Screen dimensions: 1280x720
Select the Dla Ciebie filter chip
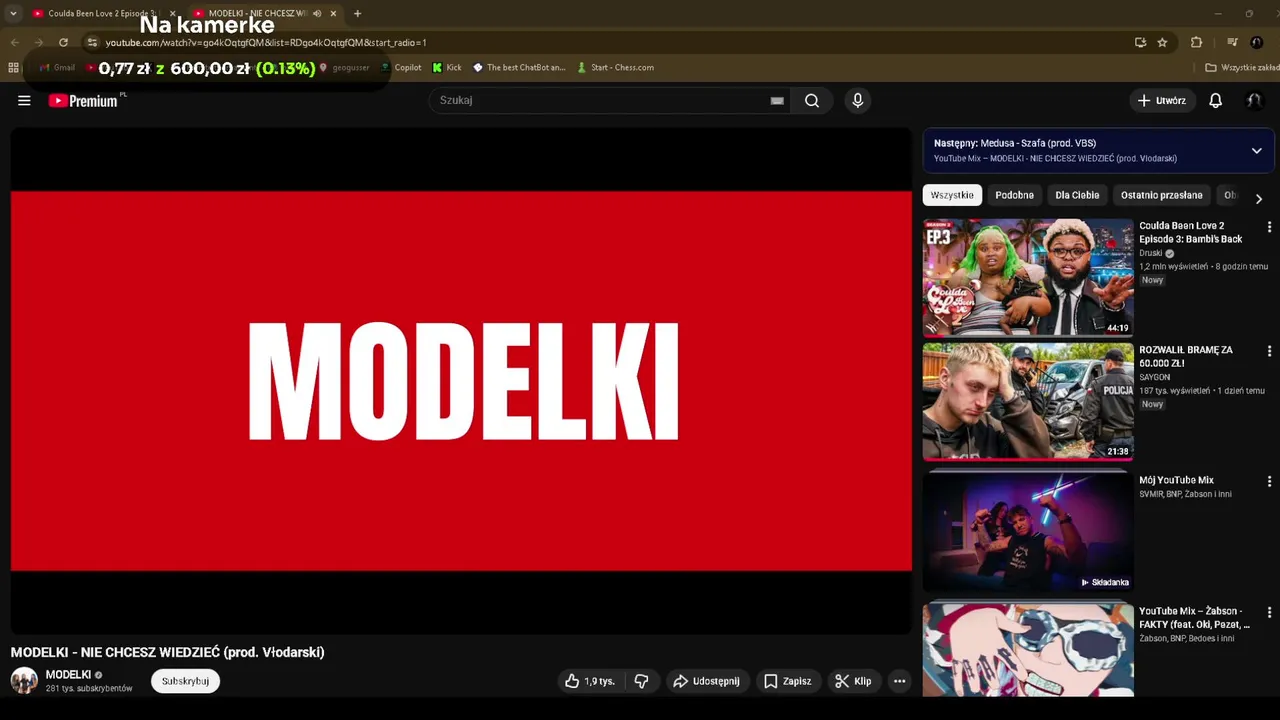pos(1077,195)
